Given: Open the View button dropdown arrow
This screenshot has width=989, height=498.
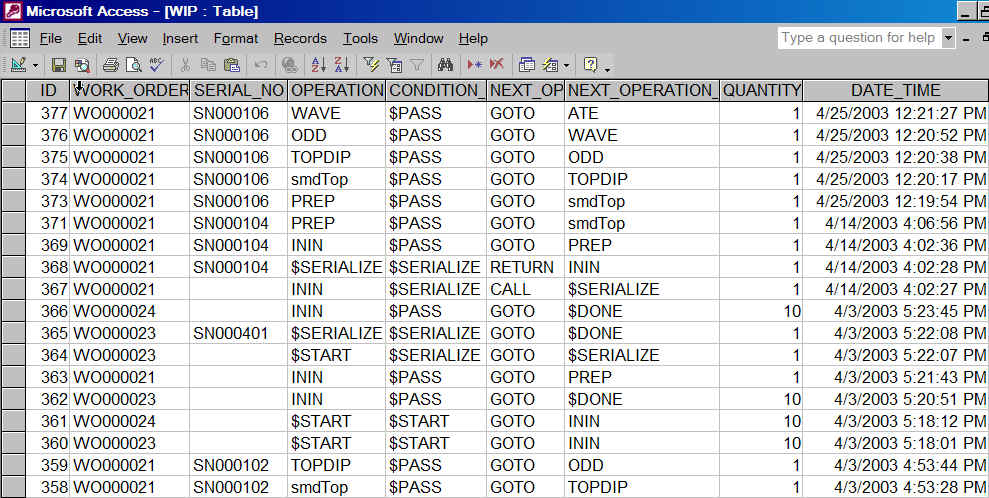Looking at the screenshot, I should (35, 65).
